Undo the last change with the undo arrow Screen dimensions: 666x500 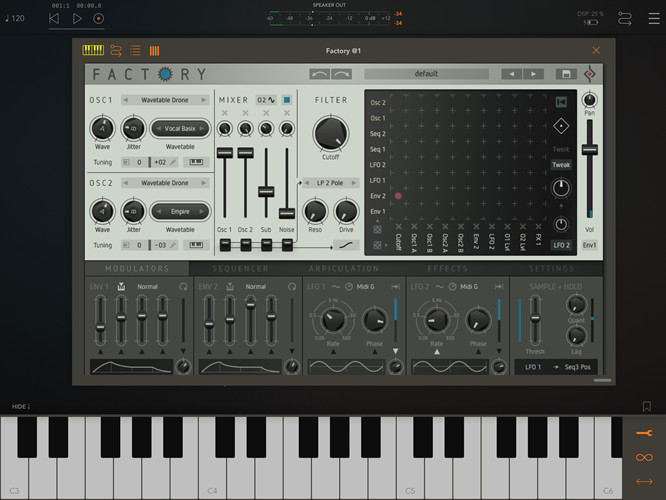click(x=319, y=74)
